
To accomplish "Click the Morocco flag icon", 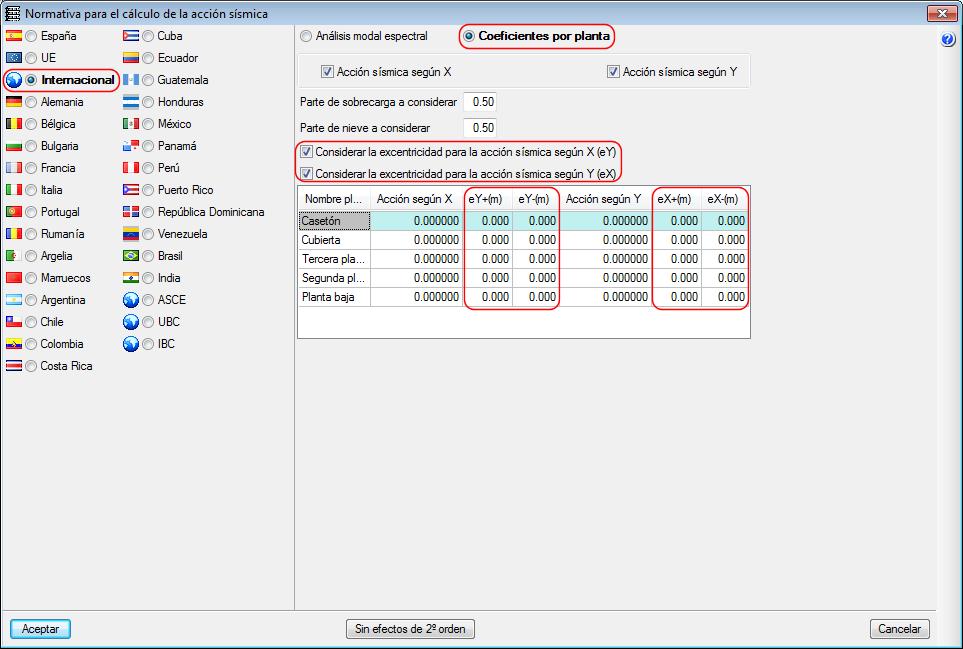I will point(14,278).
